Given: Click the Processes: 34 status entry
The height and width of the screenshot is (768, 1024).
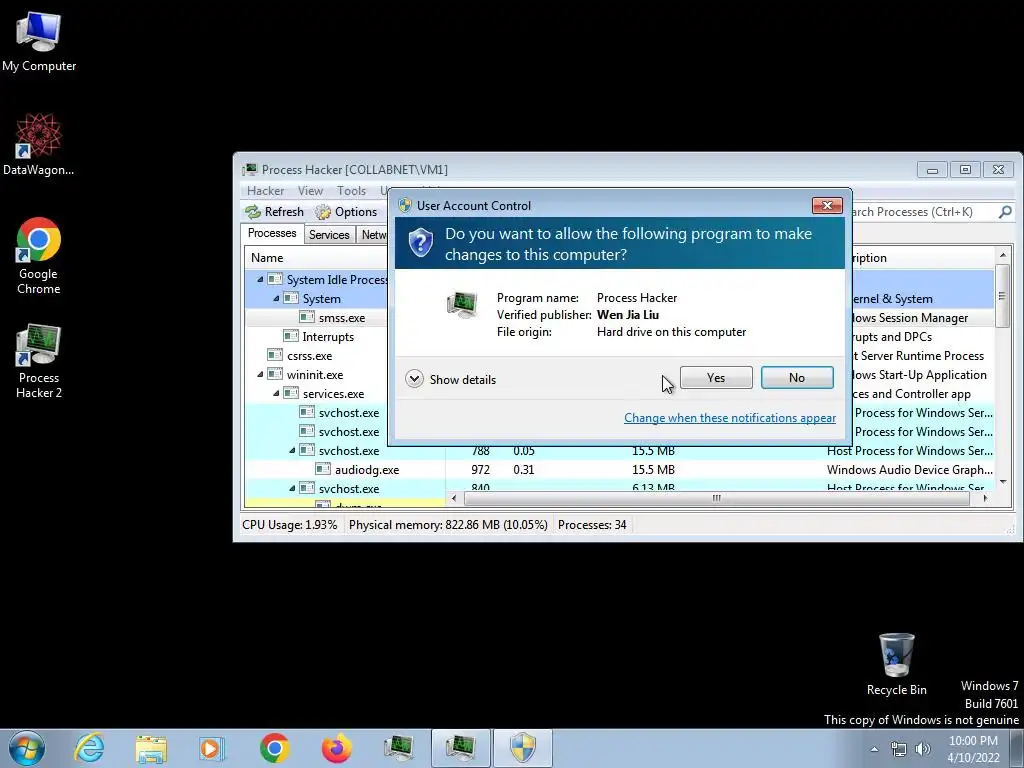Looking at the screenshot, I should 592,524.
